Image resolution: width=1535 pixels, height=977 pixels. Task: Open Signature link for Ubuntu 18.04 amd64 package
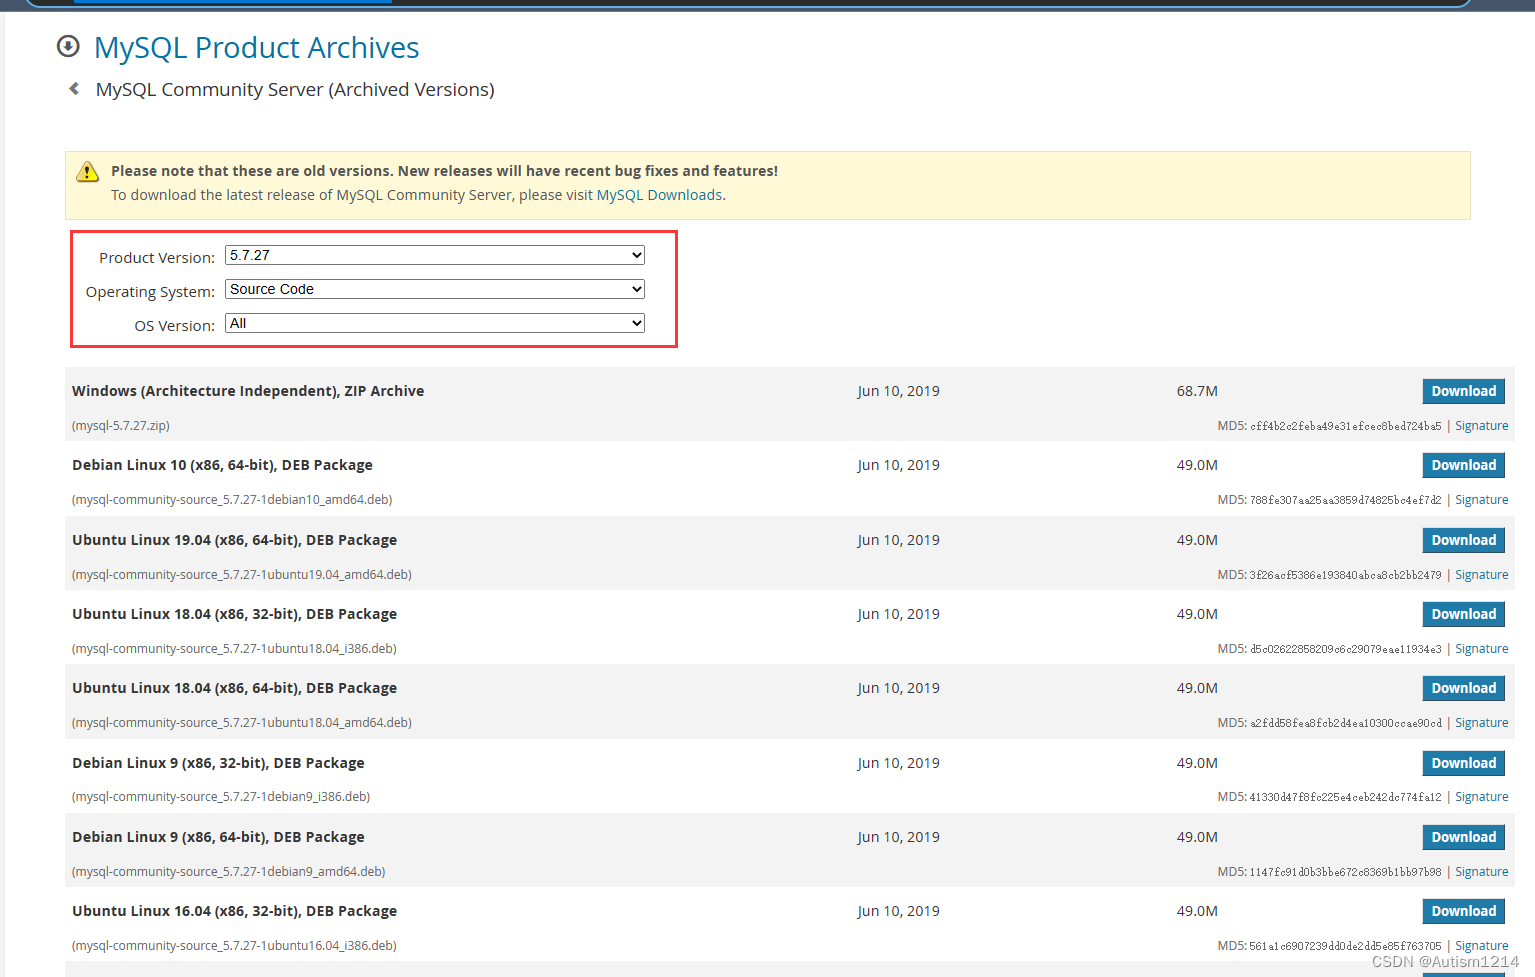pyautogui.click(x=1481, y=723)
